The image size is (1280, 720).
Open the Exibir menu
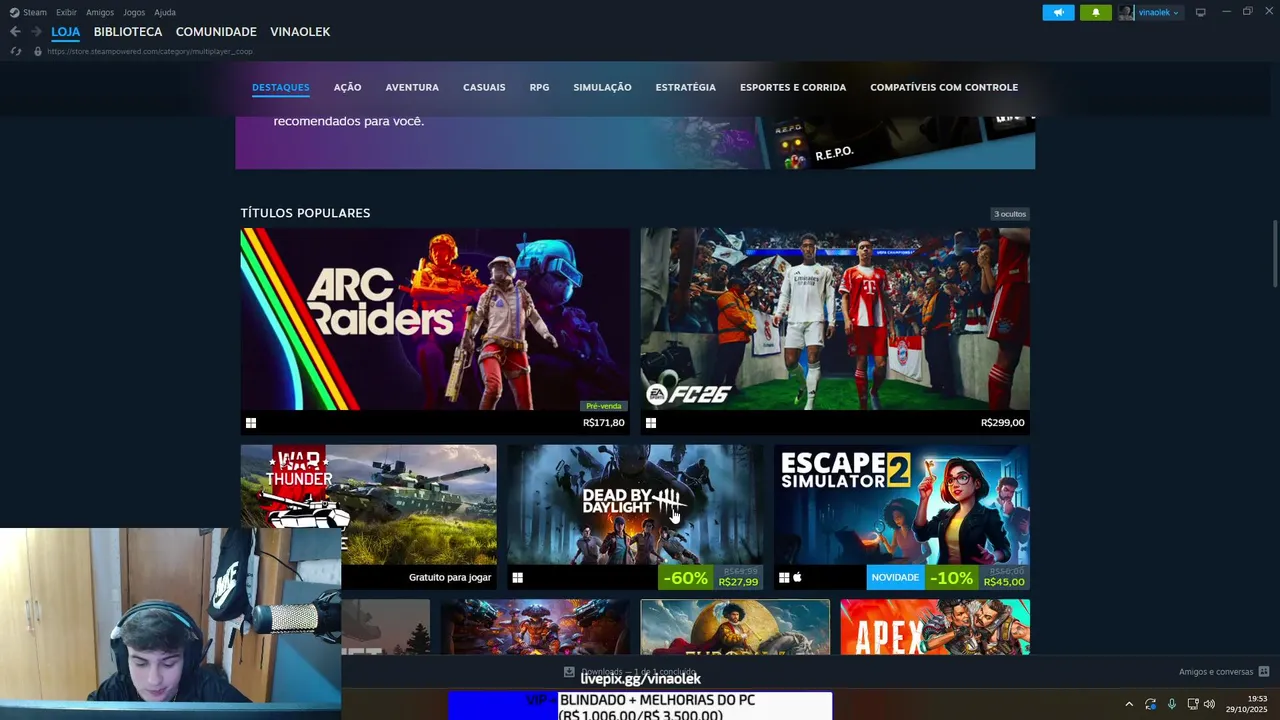(x=66, y=12)
